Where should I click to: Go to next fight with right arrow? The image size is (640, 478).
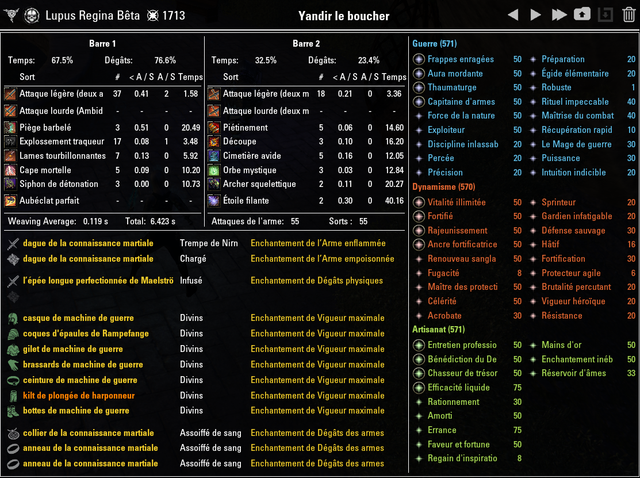coord(535,15)
